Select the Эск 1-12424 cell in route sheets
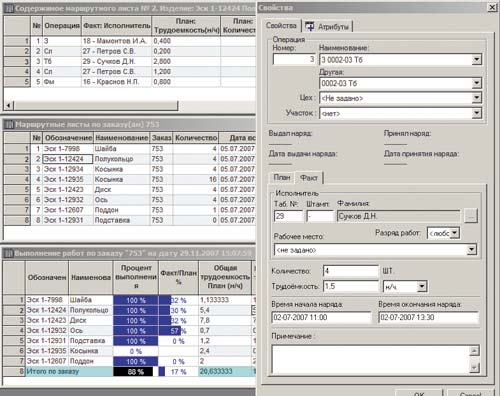Image resolution: width=500 pixels, height=396 pixels. (68, 159)
